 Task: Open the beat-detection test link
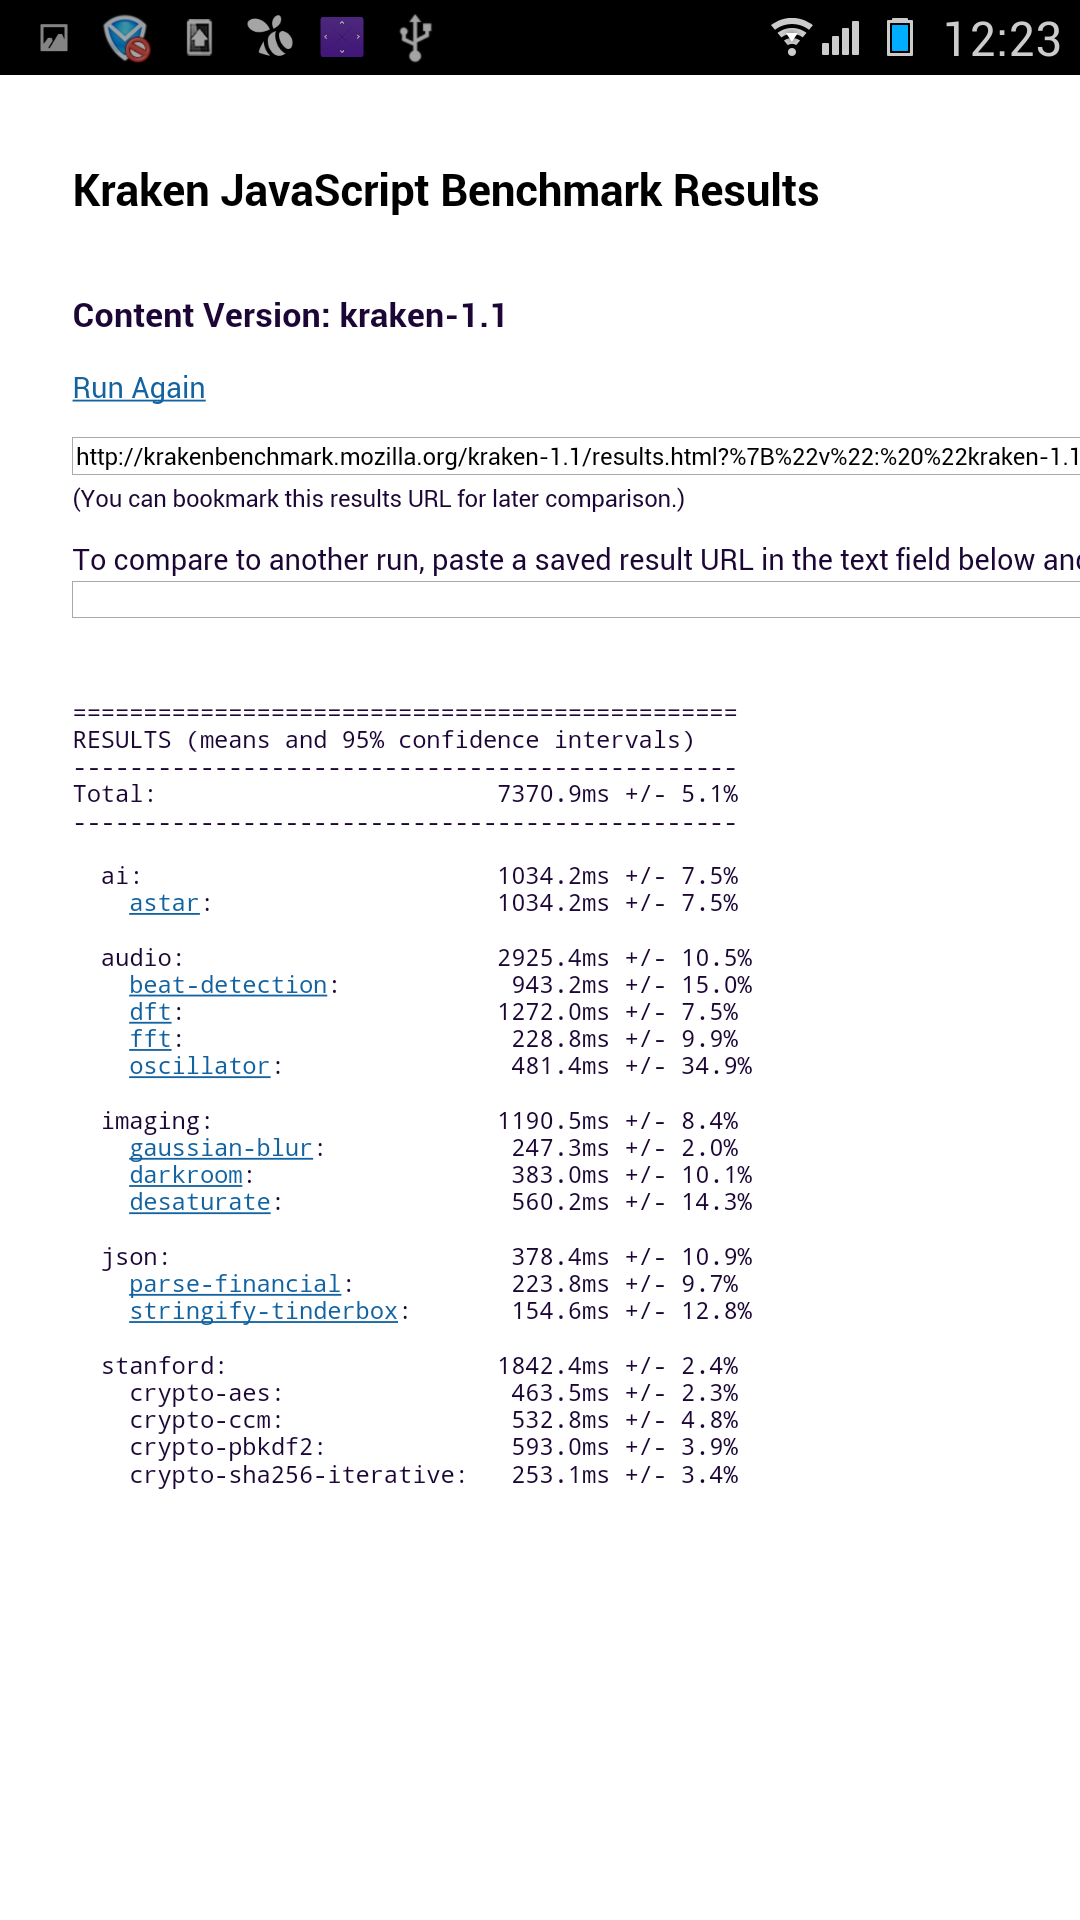coord(228,985)
